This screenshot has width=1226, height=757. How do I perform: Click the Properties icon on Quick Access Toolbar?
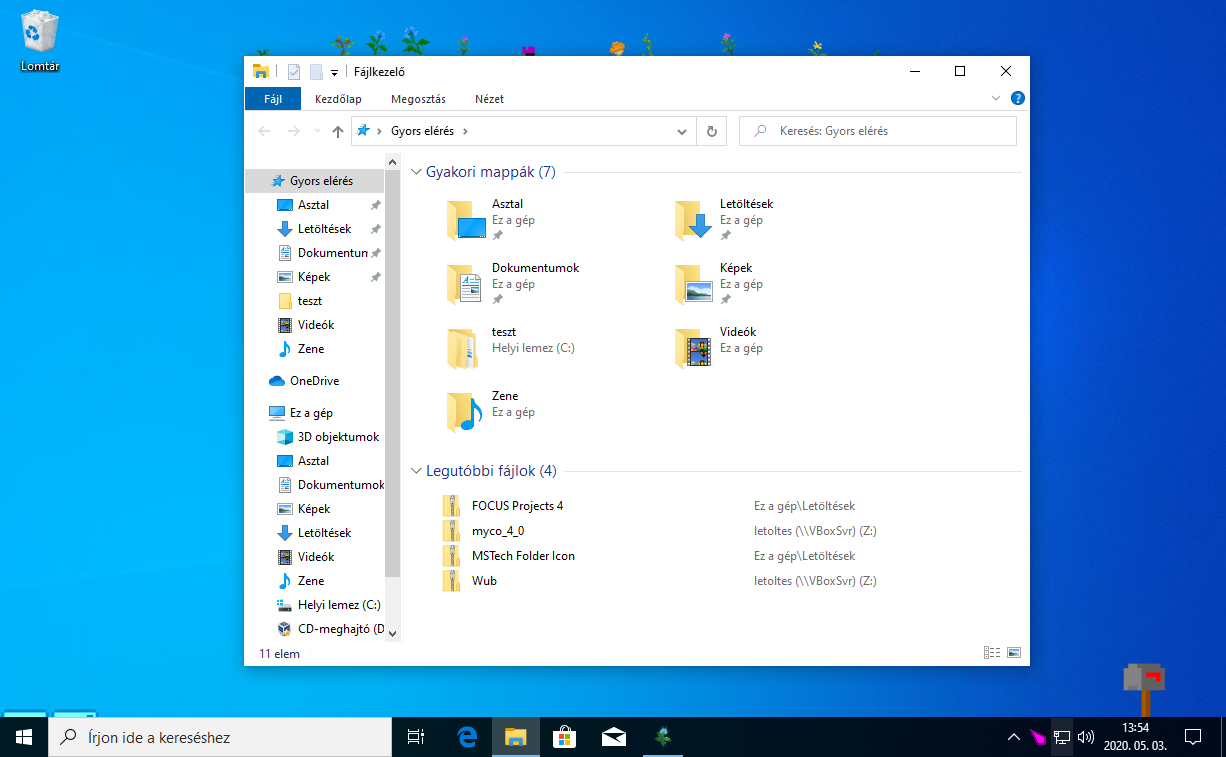coord(293,71)
